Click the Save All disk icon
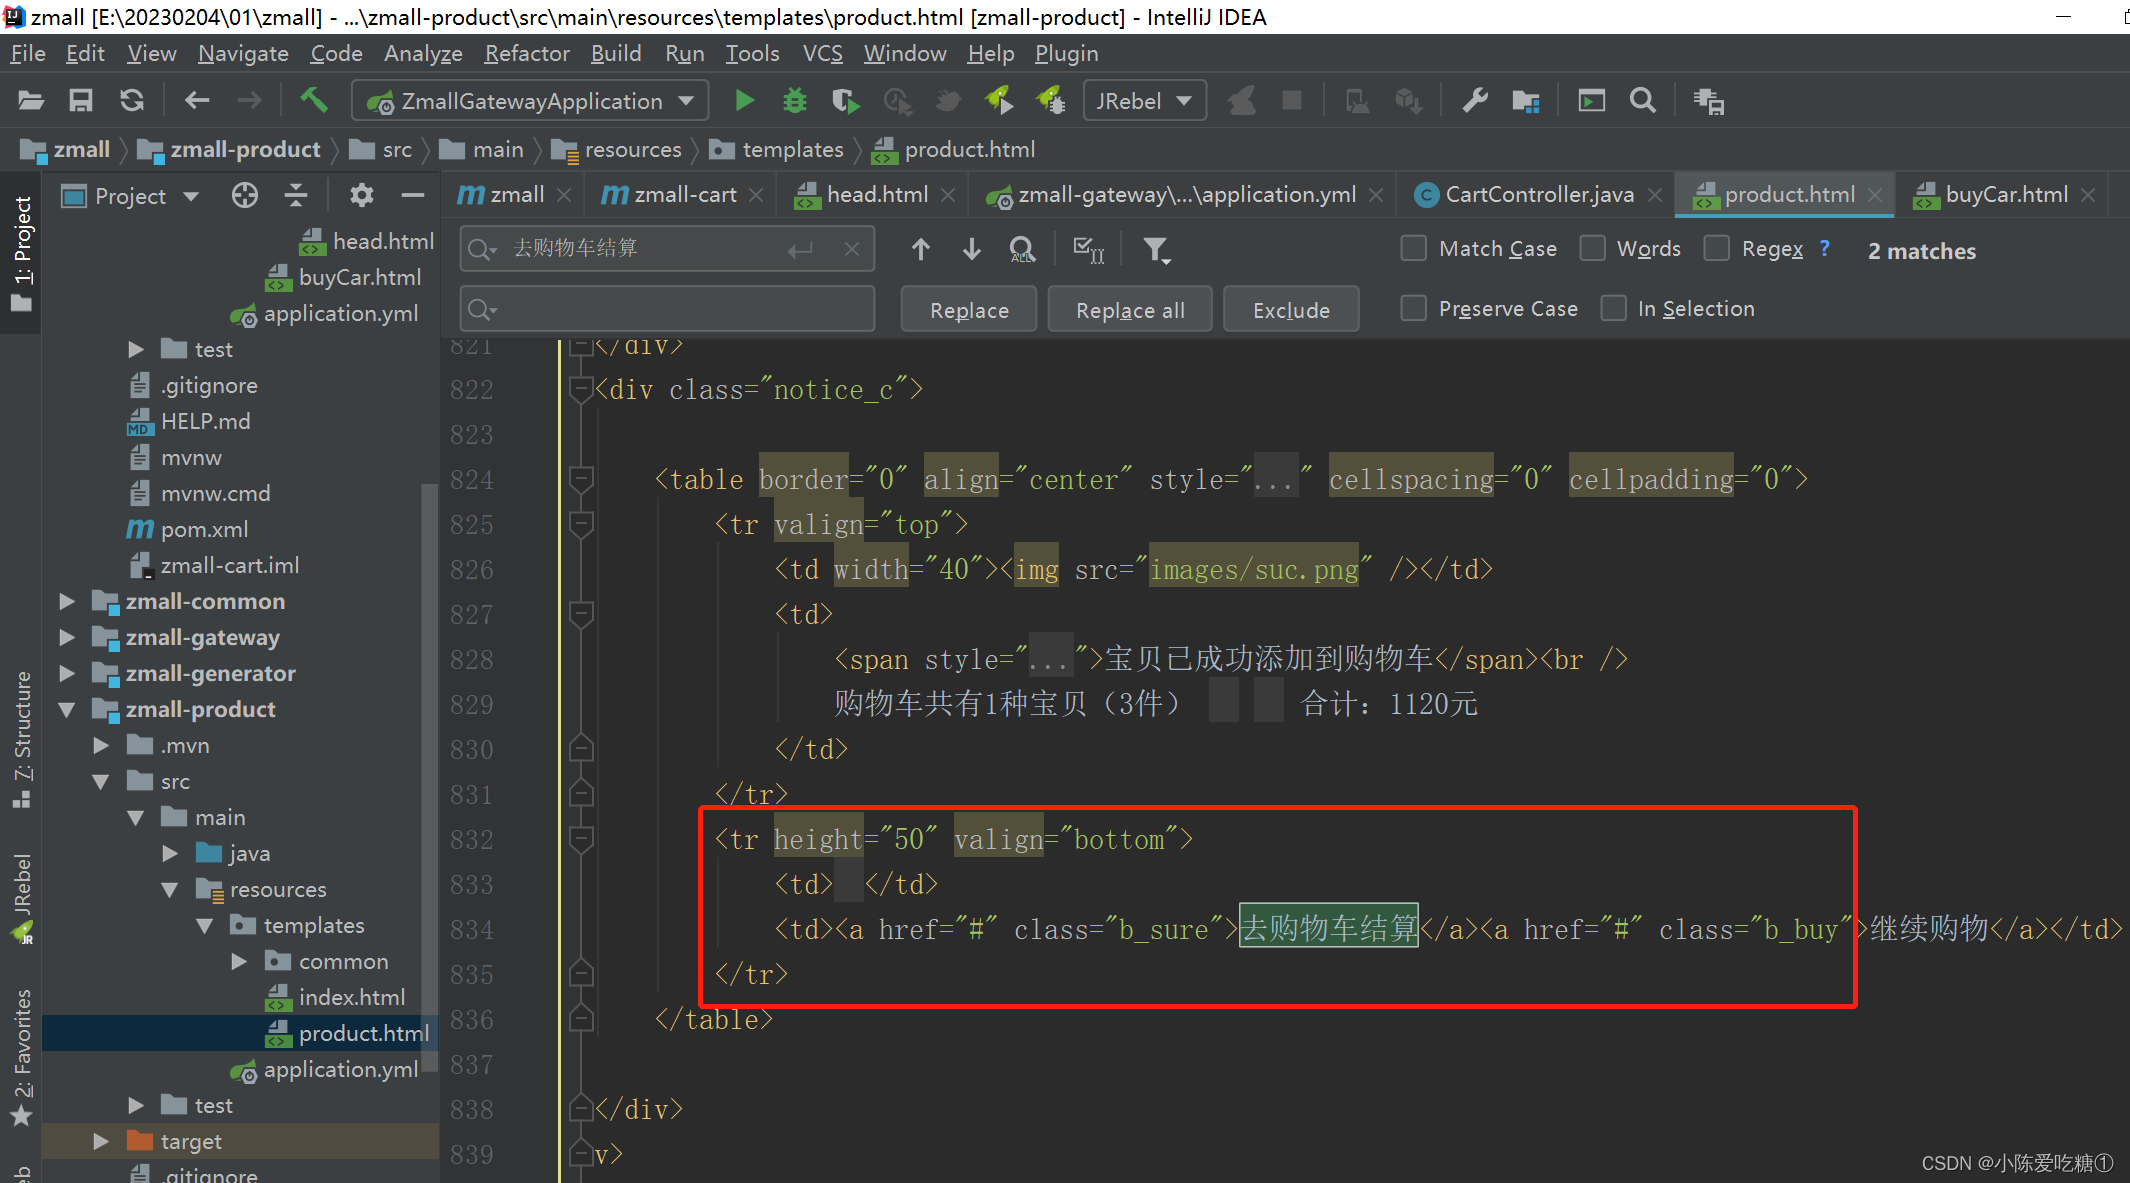This screenshot has height=1183, width=2130. (81, 101)
